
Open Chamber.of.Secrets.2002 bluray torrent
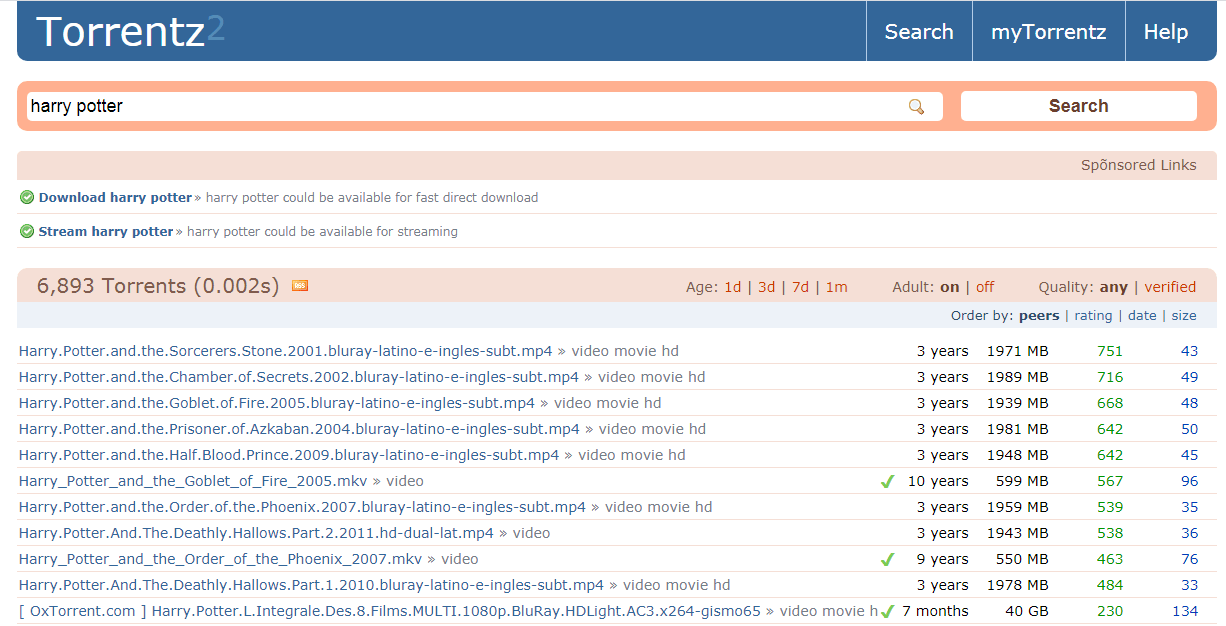pos(299,377)
